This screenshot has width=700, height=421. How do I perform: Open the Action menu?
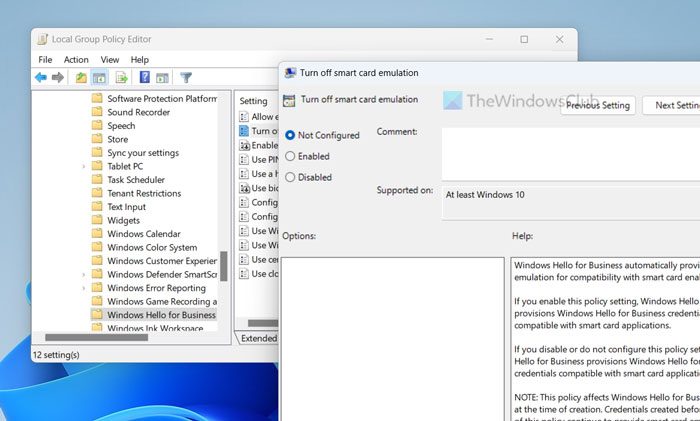pyautogui.click(x=76, y=59)
